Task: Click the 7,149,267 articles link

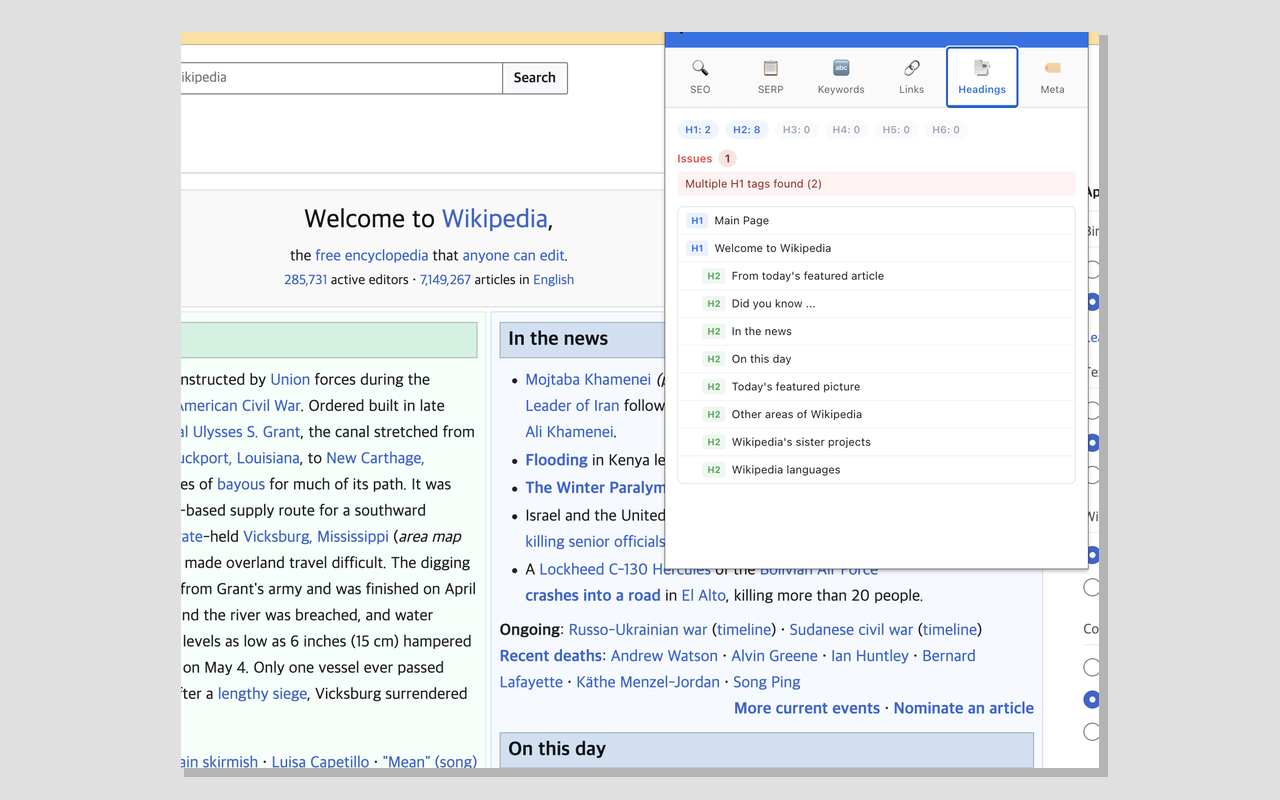Action: [445, 280]
